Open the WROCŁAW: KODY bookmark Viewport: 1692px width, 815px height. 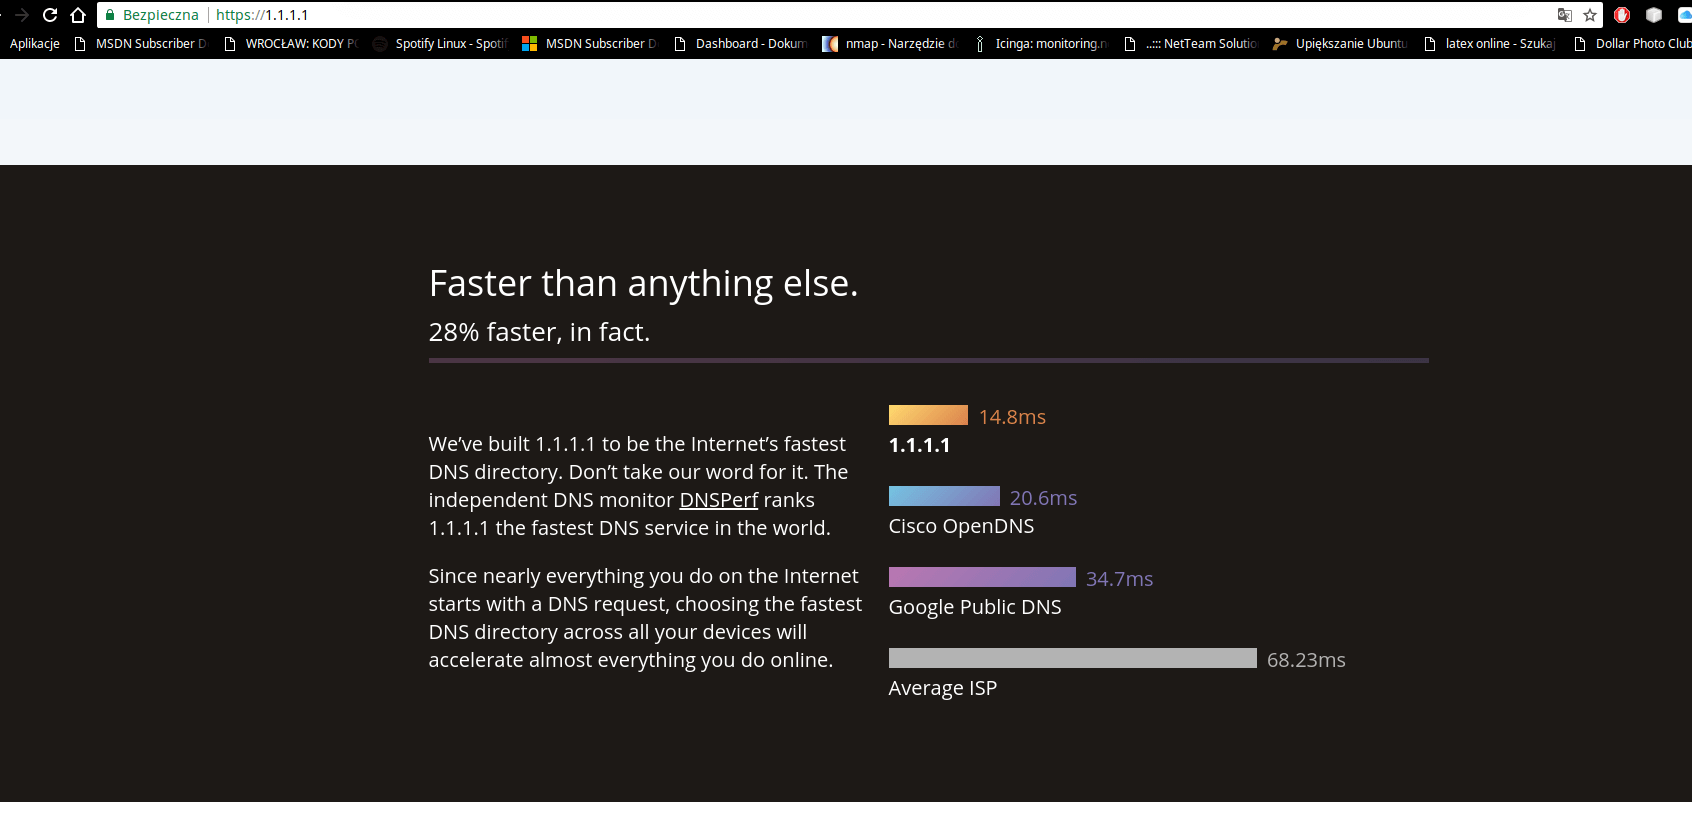point(291,44)
